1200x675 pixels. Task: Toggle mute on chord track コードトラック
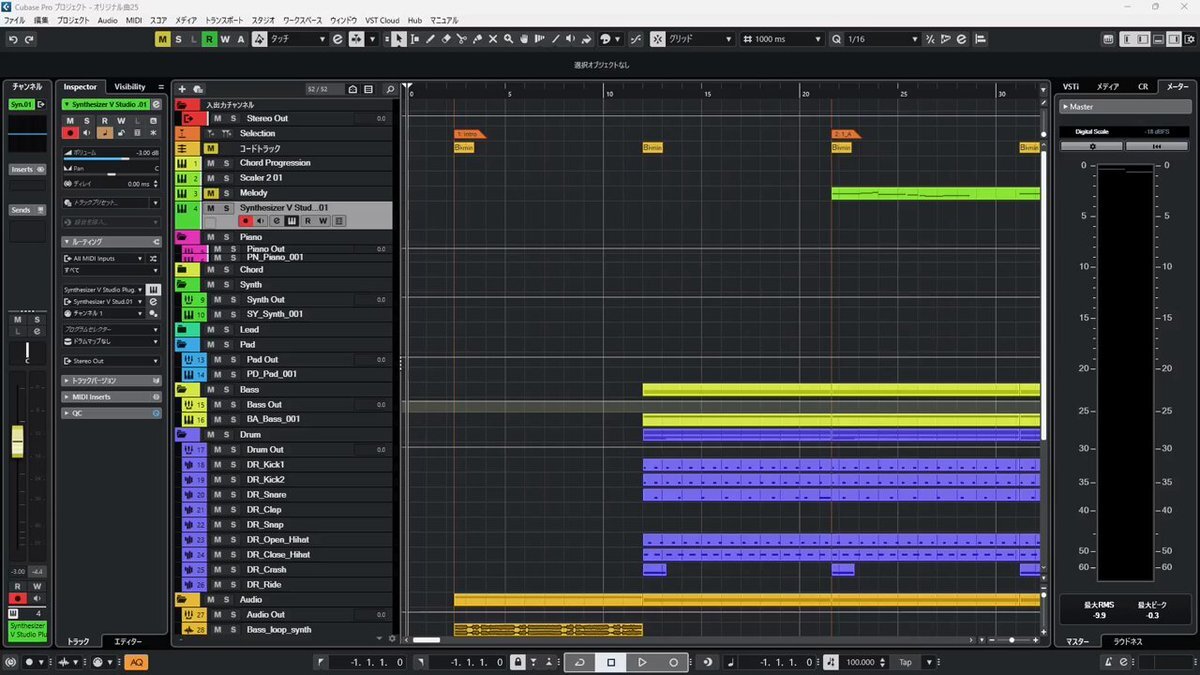pos(211,148)
